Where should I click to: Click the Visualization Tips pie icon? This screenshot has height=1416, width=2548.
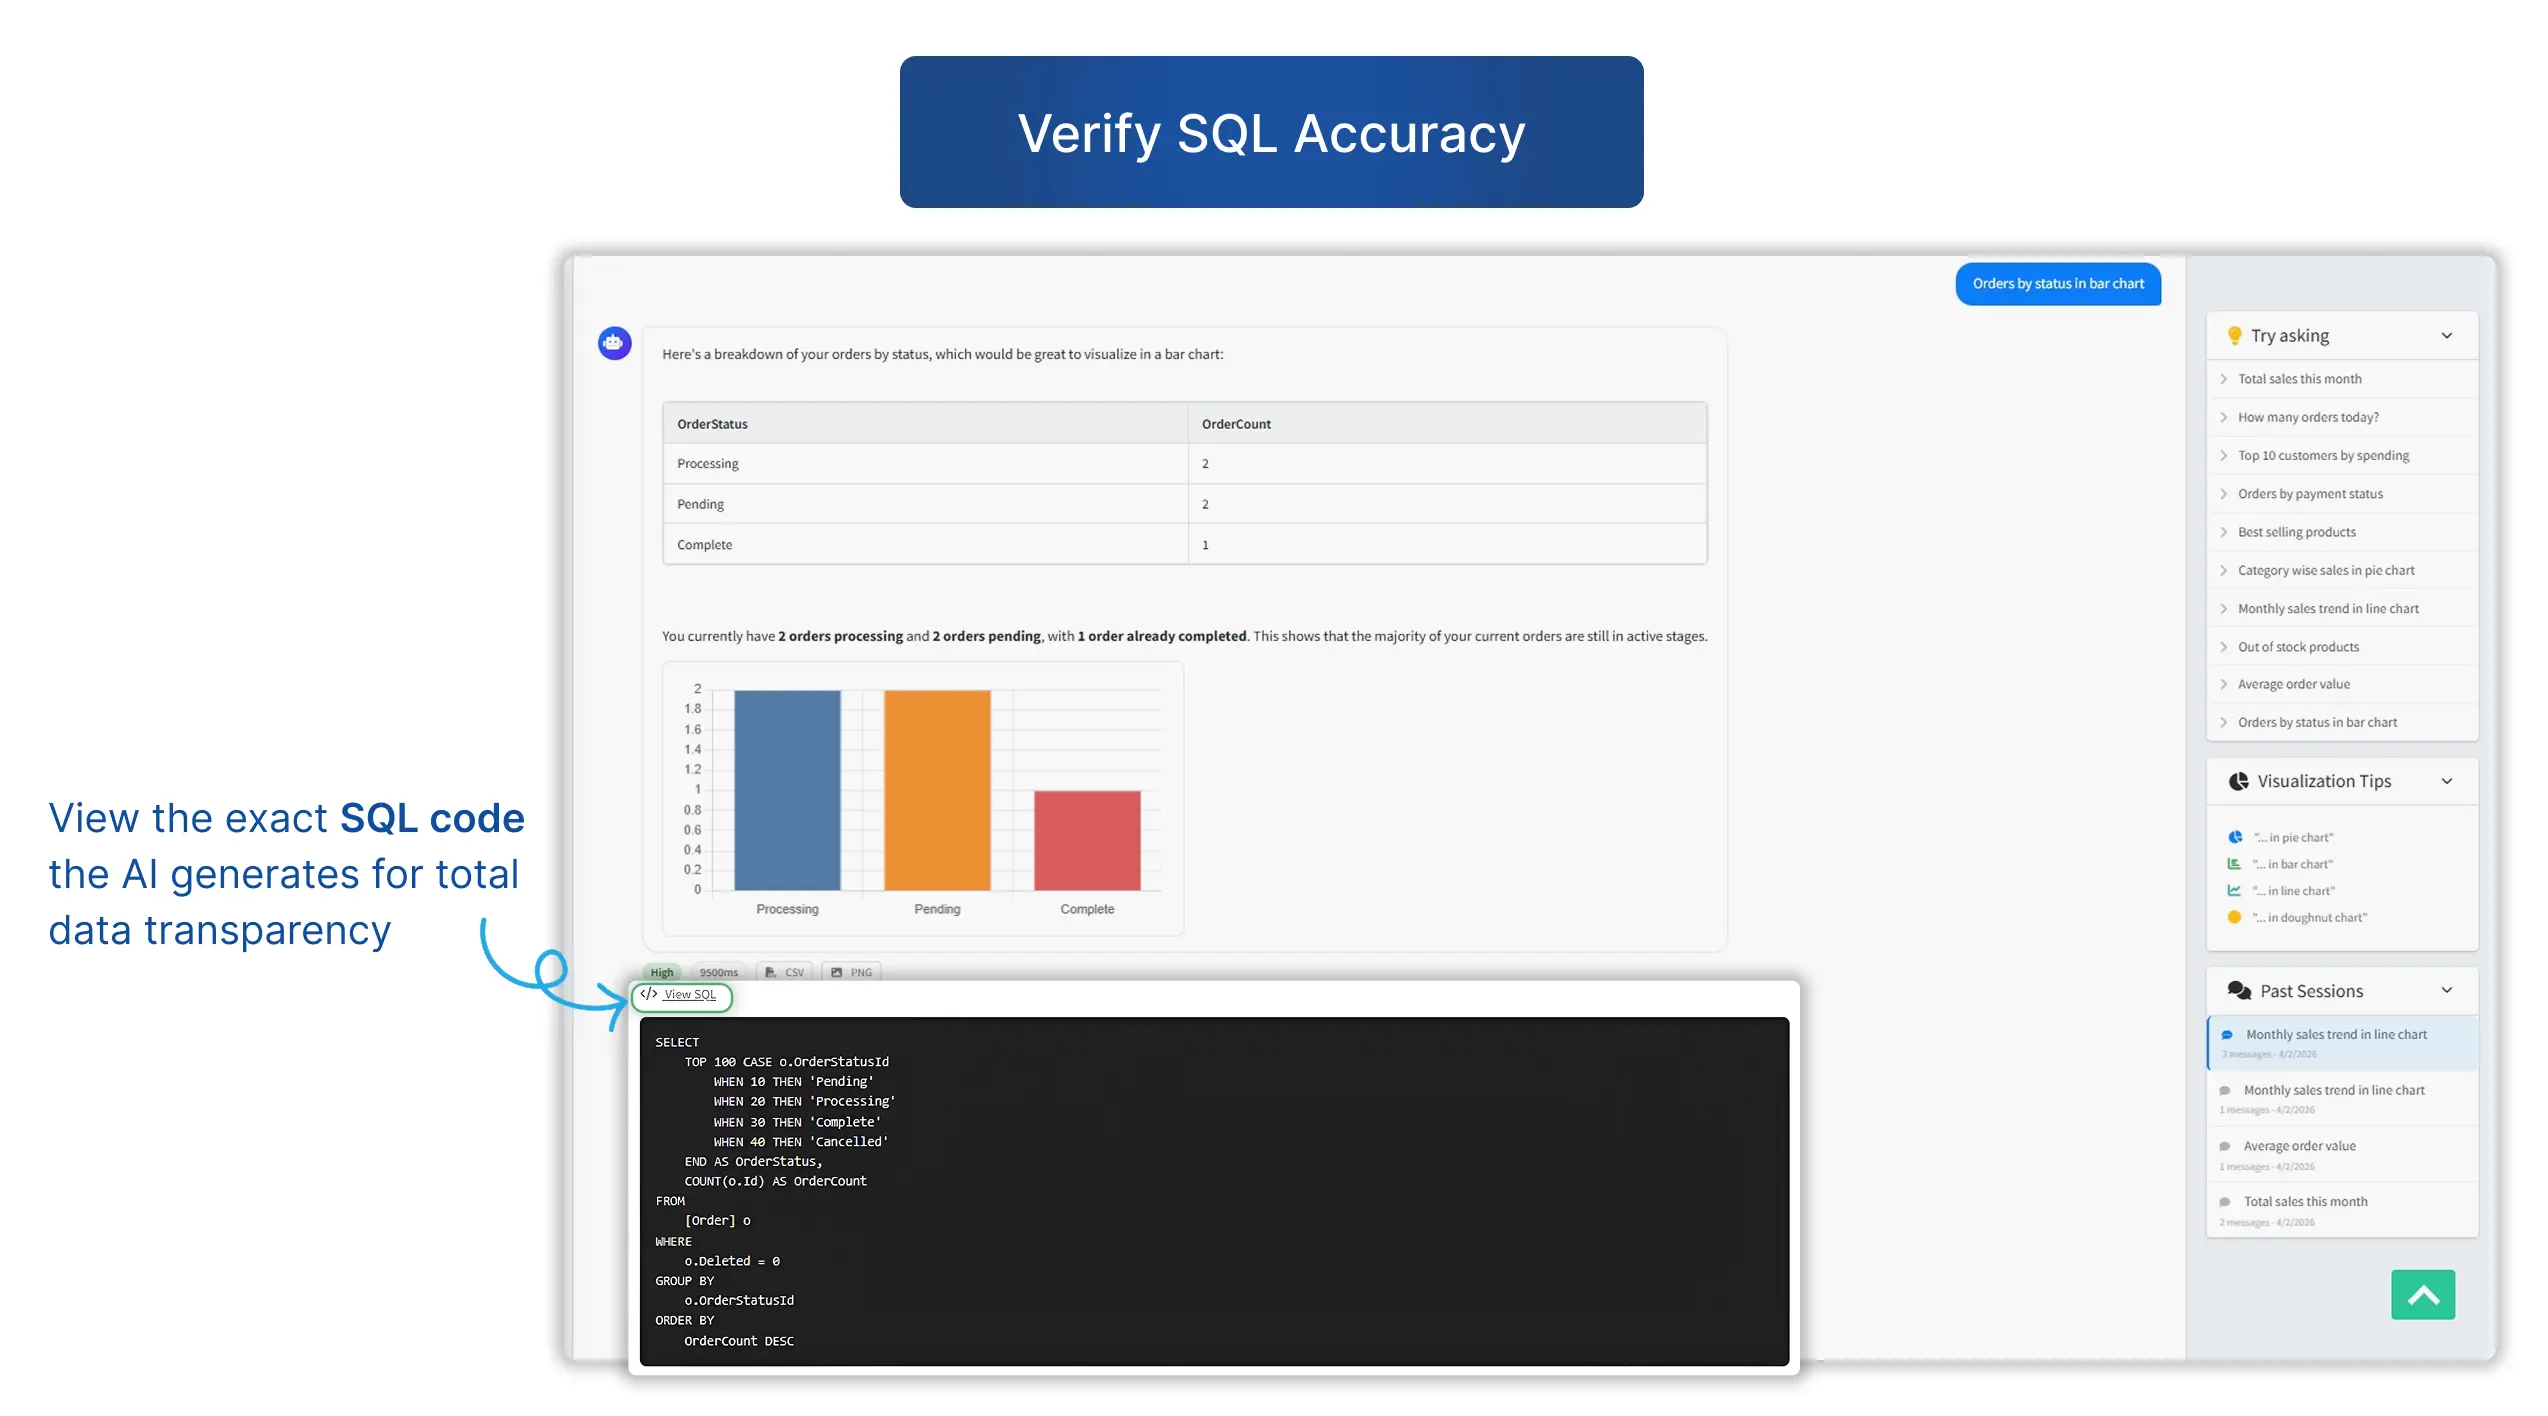(x=2238, y=781)
